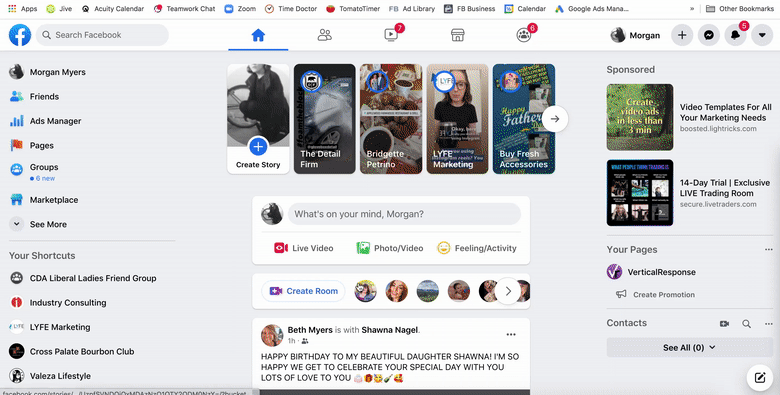The image size is (780, 395).
Task: Open the Watch video tab
Action: [391, 35]
